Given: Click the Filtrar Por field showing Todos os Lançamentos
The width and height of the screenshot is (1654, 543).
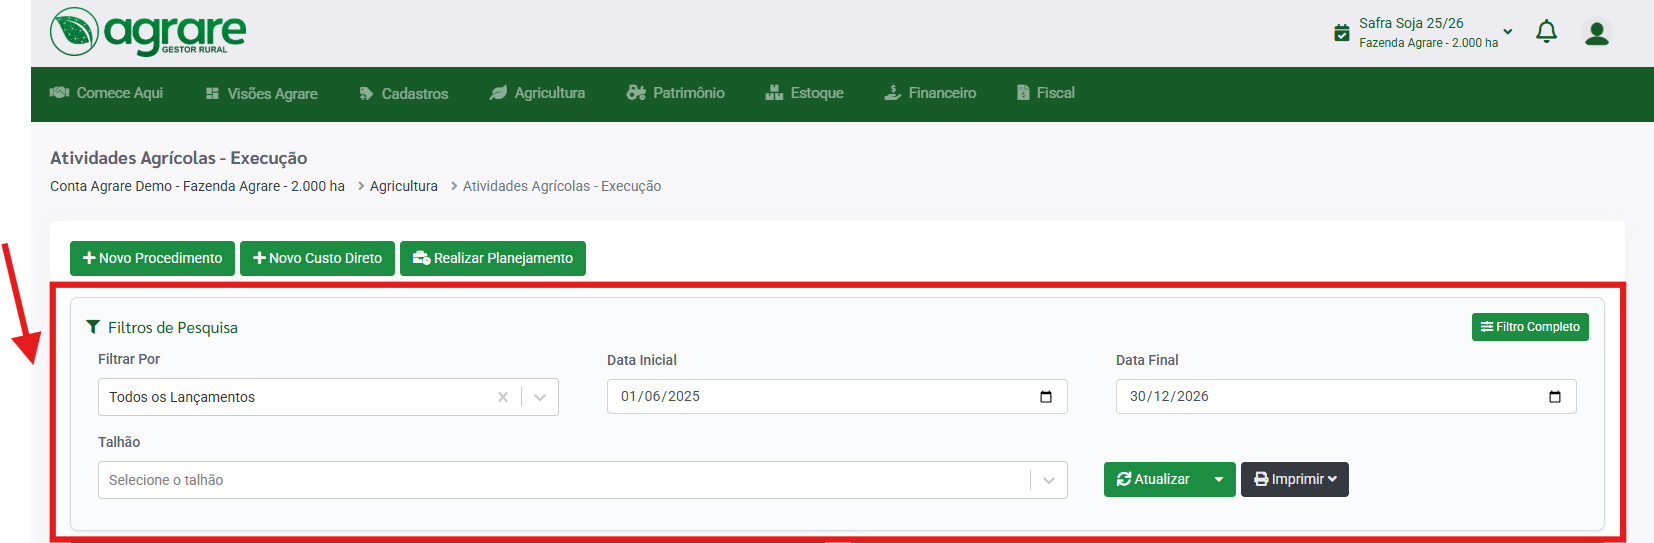Looking at the screenshot, I should click(x=328, y=397).
